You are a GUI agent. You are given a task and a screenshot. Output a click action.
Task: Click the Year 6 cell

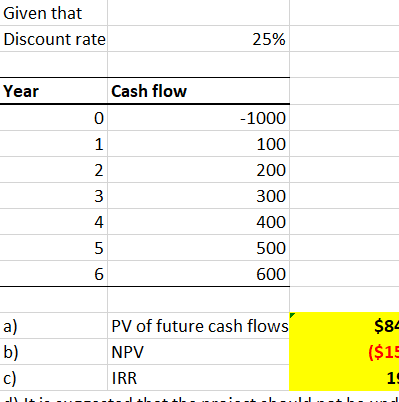[x=54, y=274]
